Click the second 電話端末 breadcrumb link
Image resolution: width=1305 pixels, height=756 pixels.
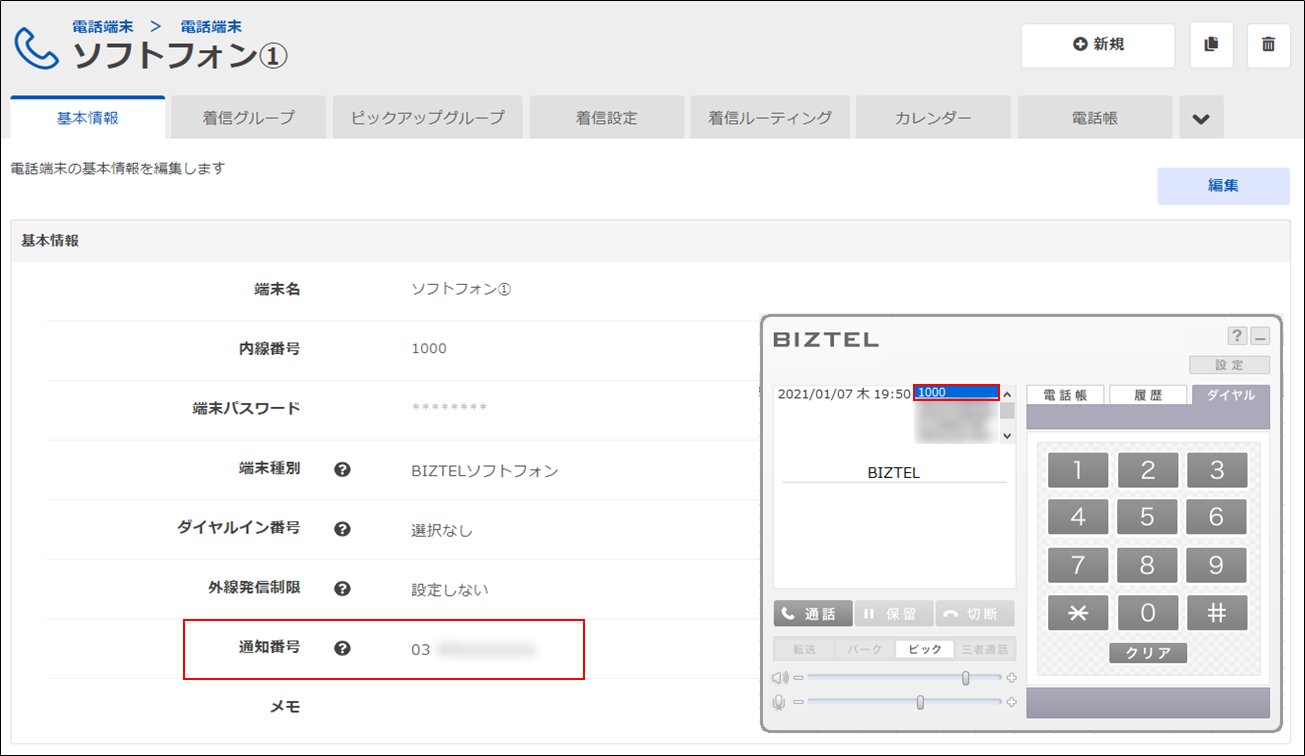pyautogui.click(x=211, y=27)
